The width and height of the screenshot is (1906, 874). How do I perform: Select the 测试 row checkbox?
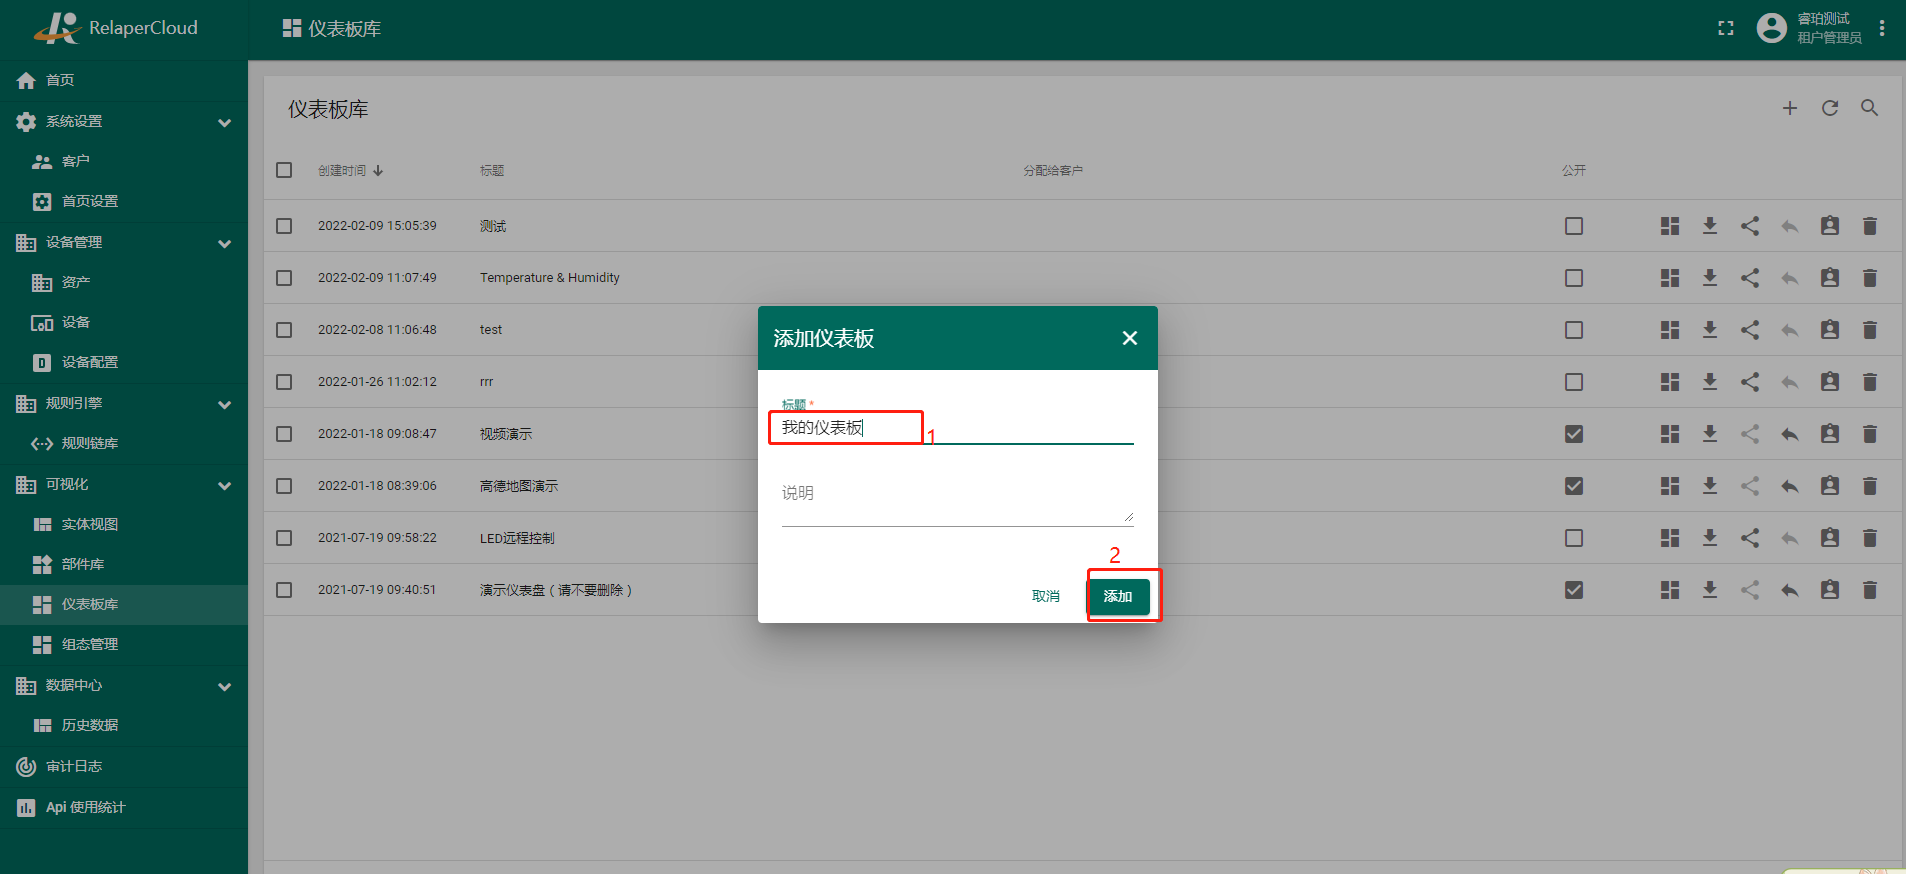point(284,226)
